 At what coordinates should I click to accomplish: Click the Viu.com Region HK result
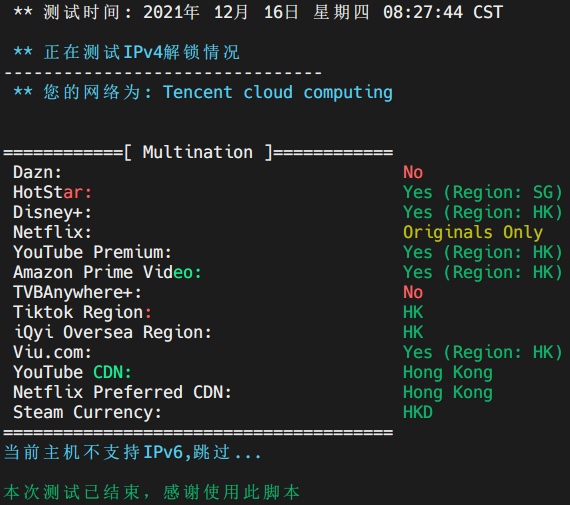[x=483, y=352]
